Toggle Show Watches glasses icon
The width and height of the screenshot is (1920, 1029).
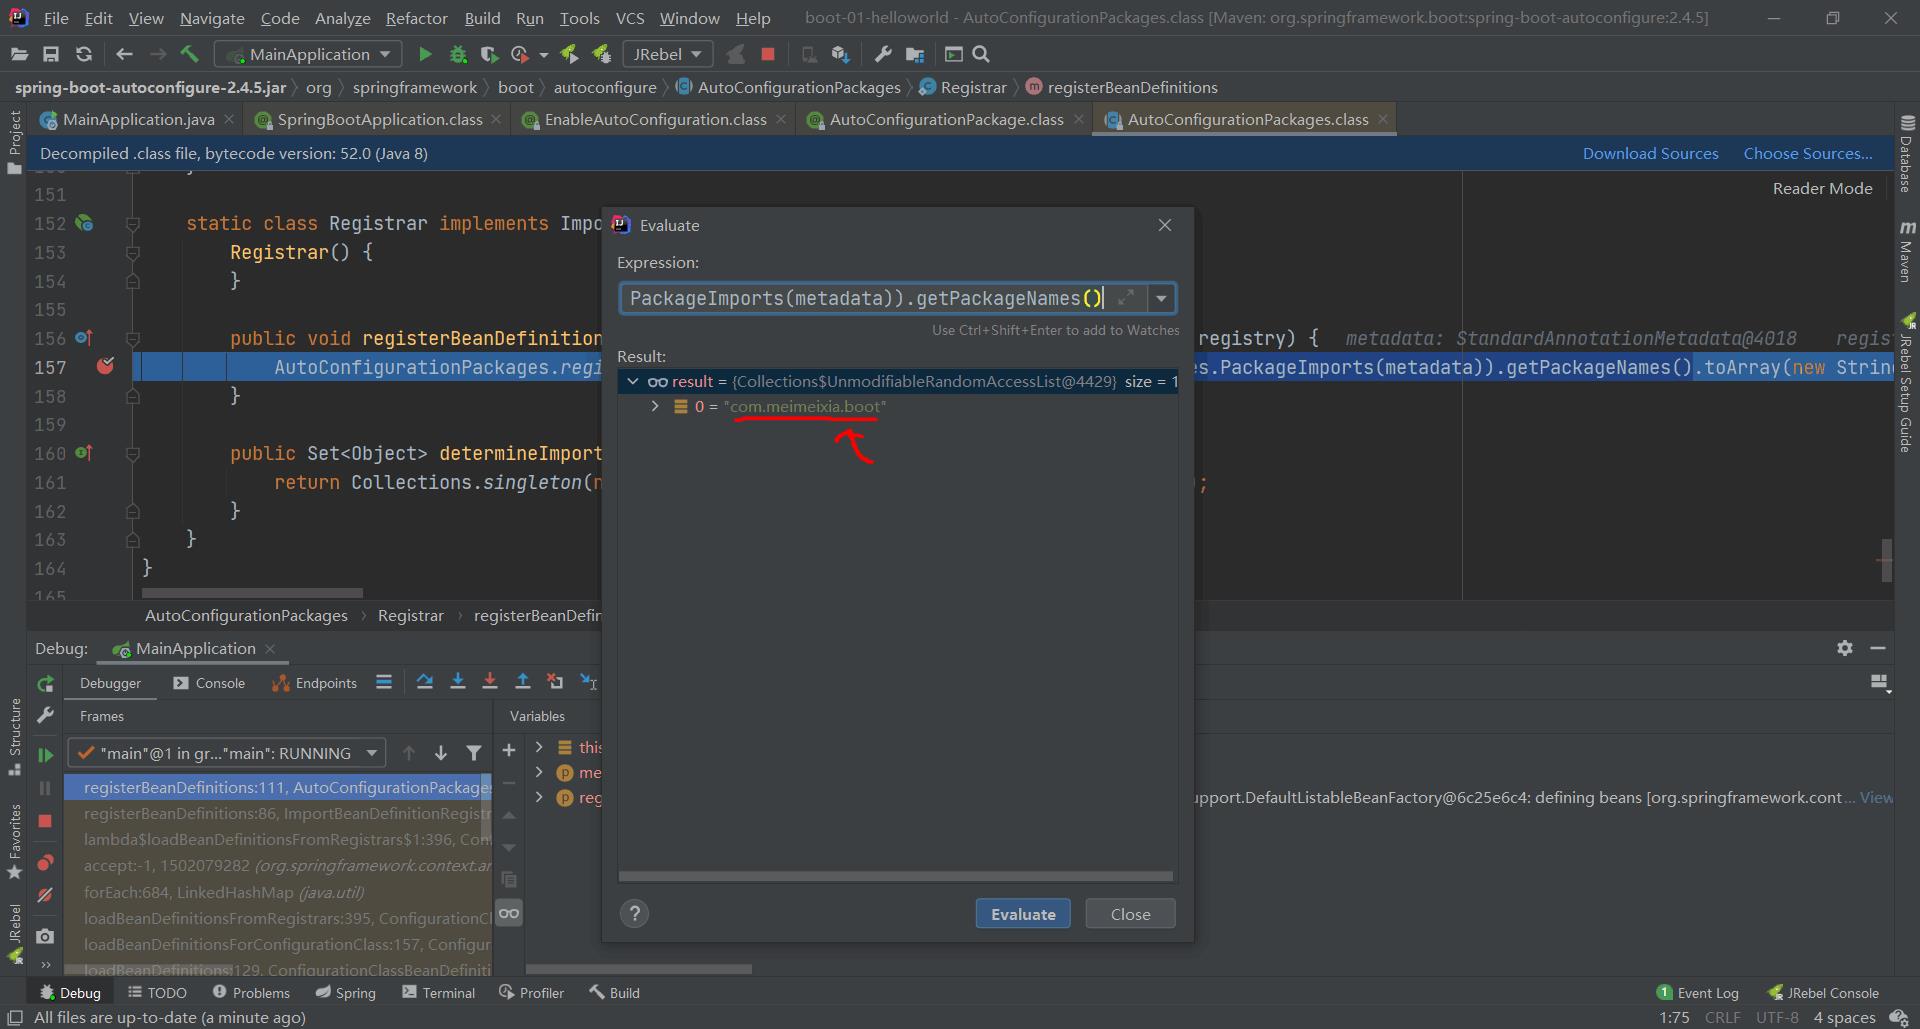click(x=509, y=913)
